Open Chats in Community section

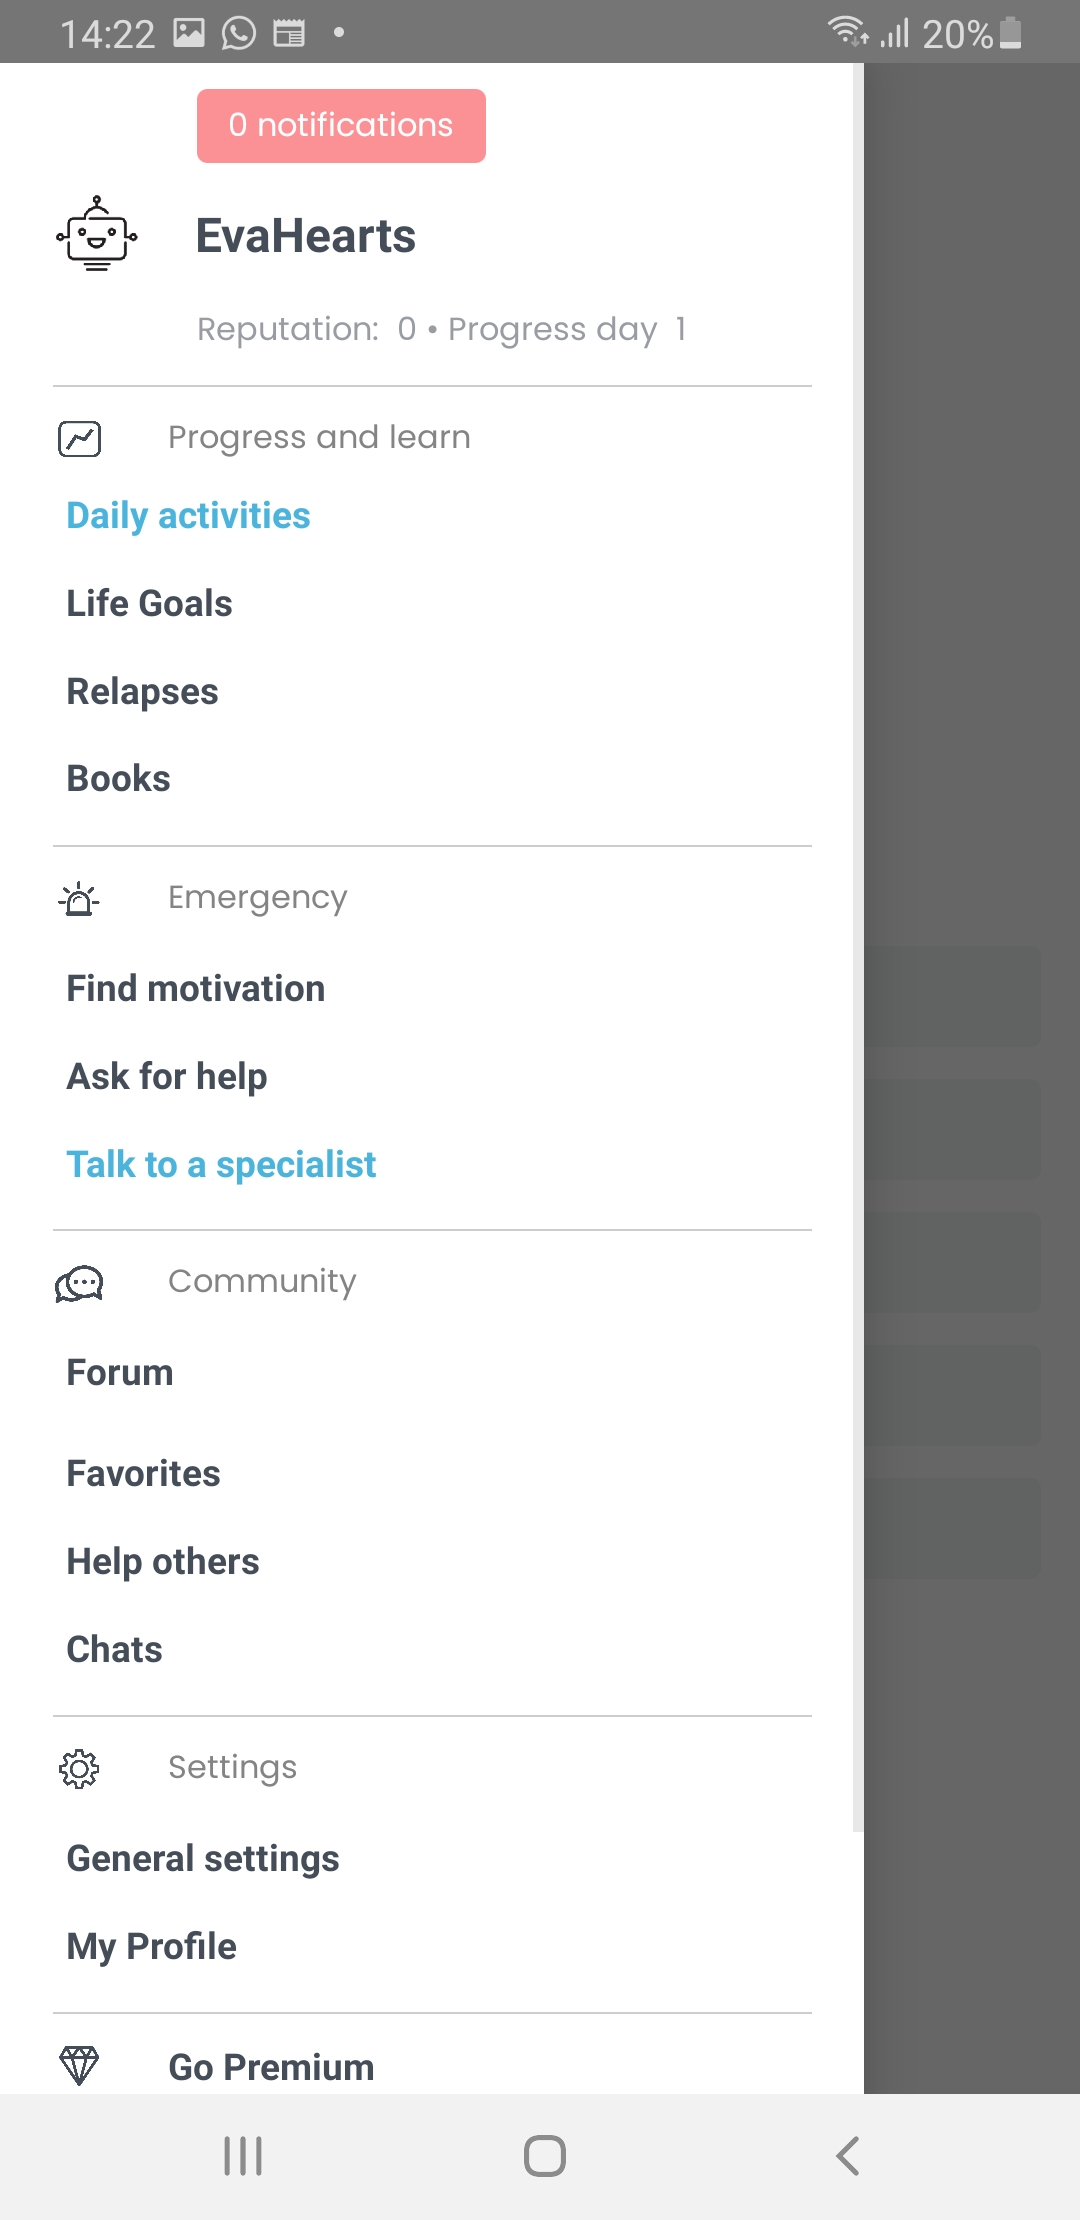(114, 1650)
